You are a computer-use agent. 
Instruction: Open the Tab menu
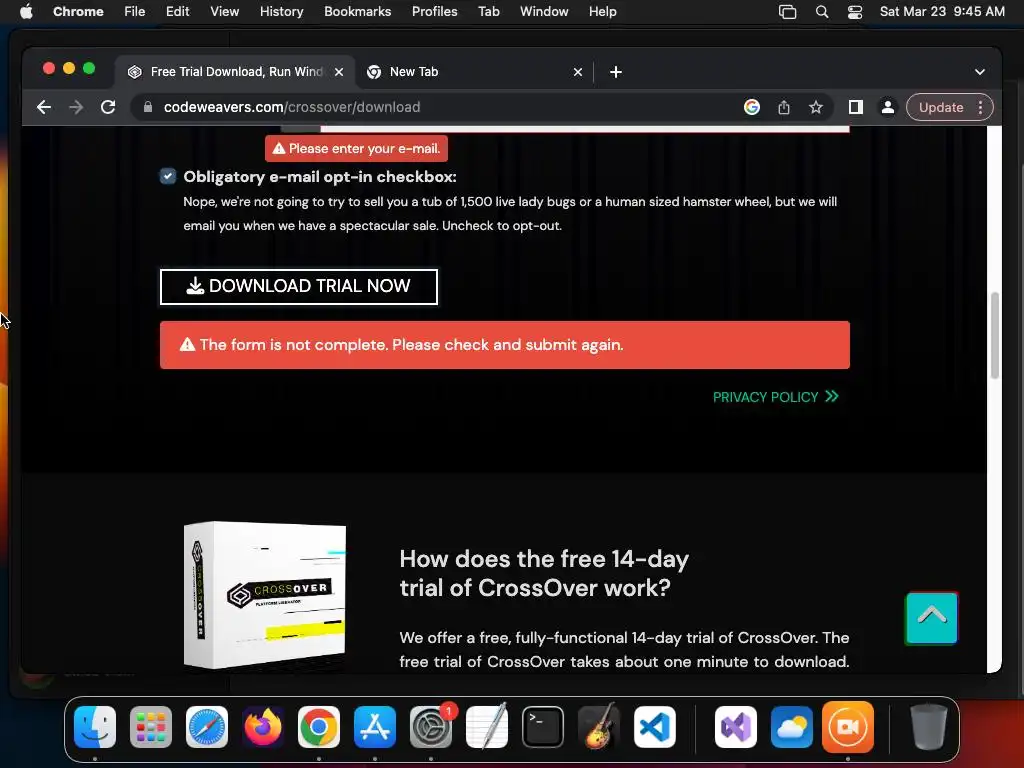pyautogui.click(x=488, y=11)
